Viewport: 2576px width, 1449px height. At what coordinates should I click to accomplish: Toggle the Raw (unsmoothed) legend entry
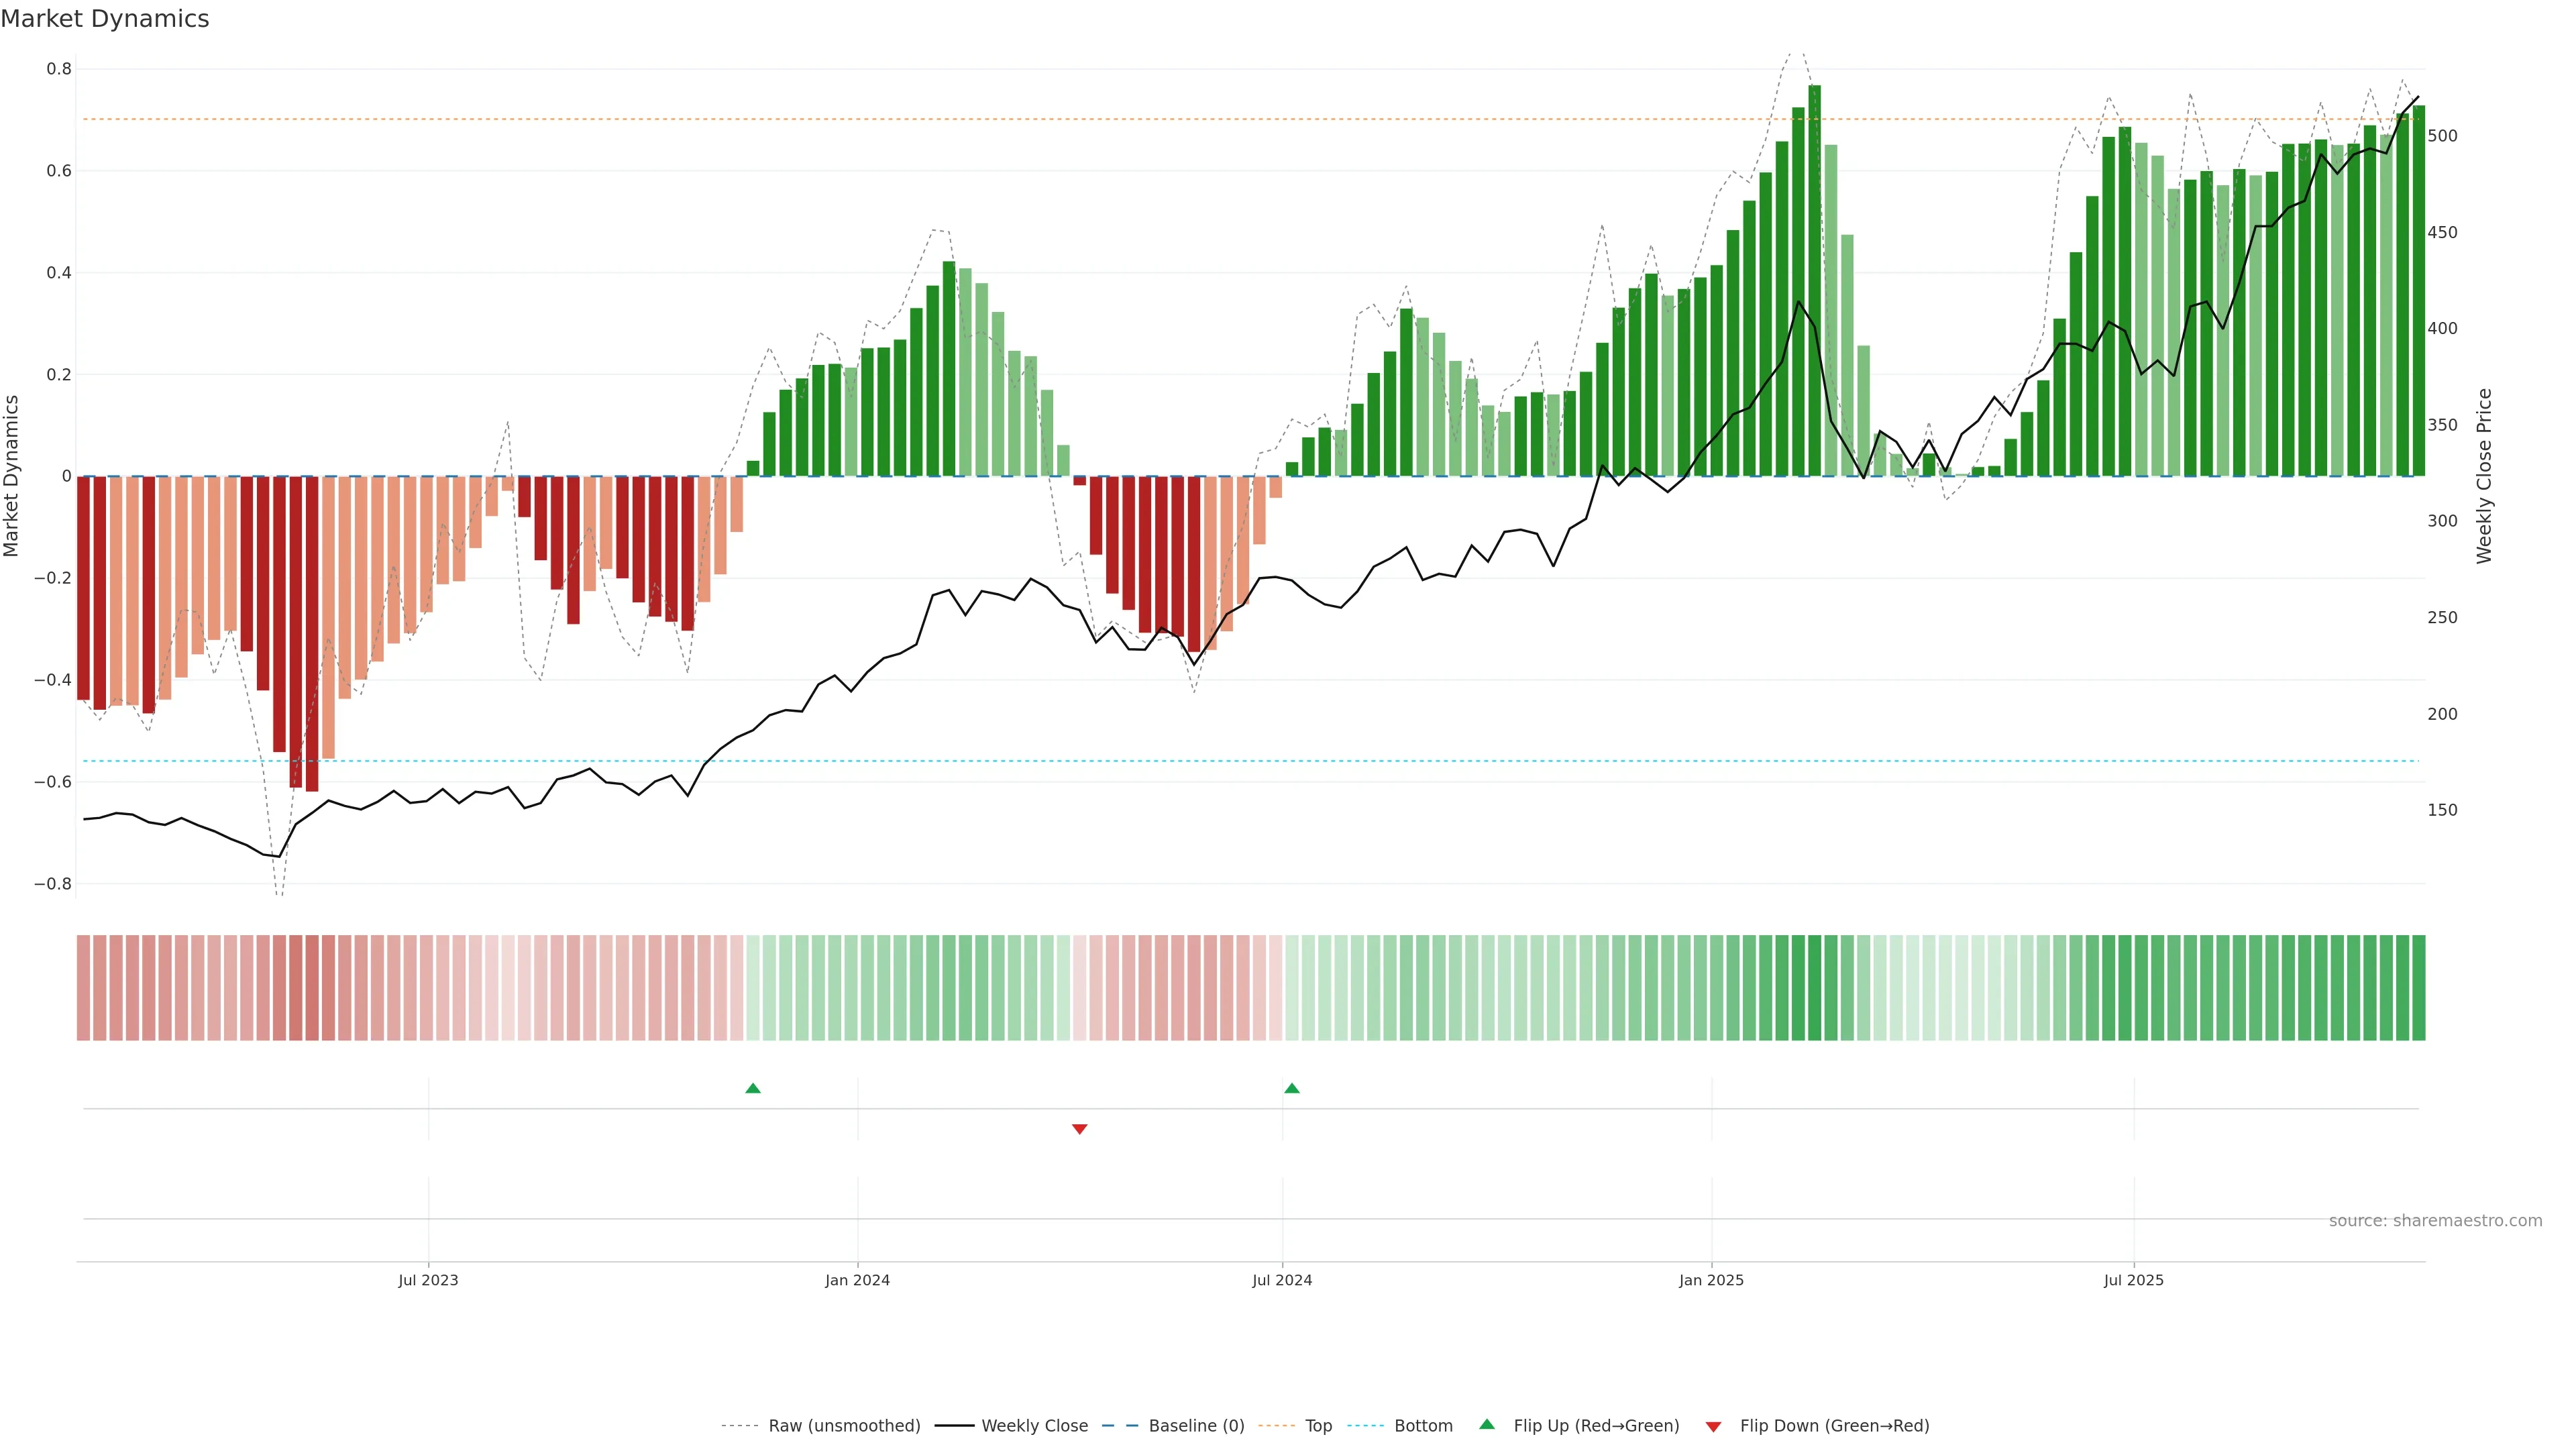pyautogui.click(x=843, y=1426)
